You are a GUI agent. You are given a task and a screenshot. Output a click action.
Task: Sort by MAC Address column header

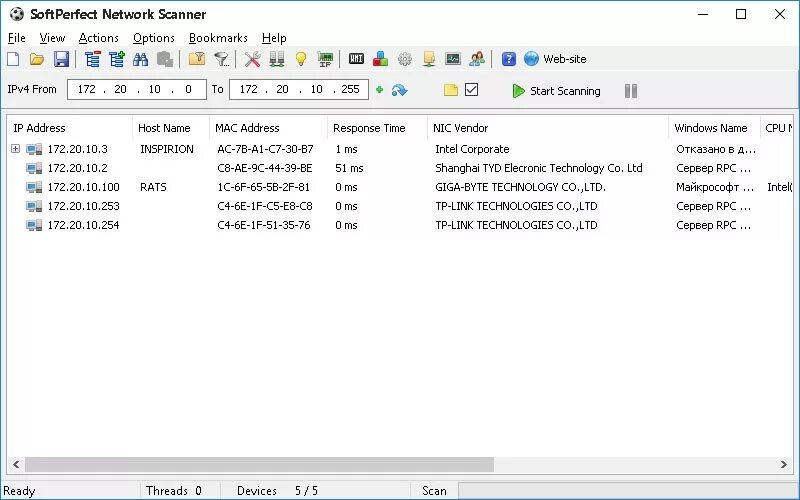point(268,128)
